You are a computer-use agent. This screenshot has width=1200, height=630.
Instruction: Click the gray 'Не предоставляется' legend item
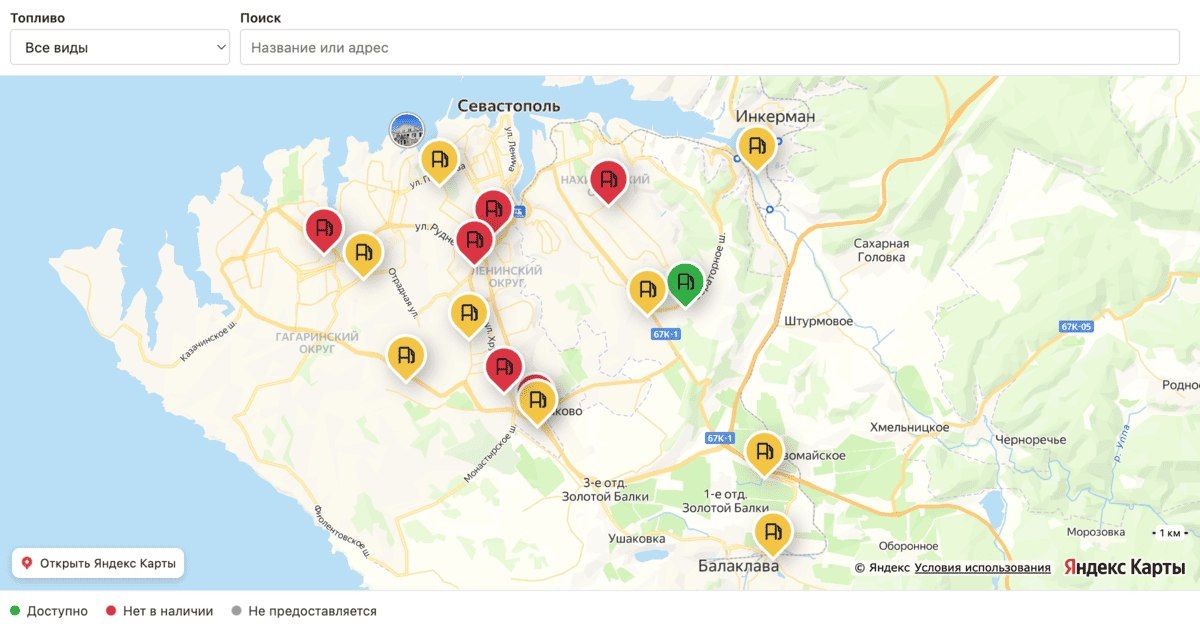pos(304,611)
